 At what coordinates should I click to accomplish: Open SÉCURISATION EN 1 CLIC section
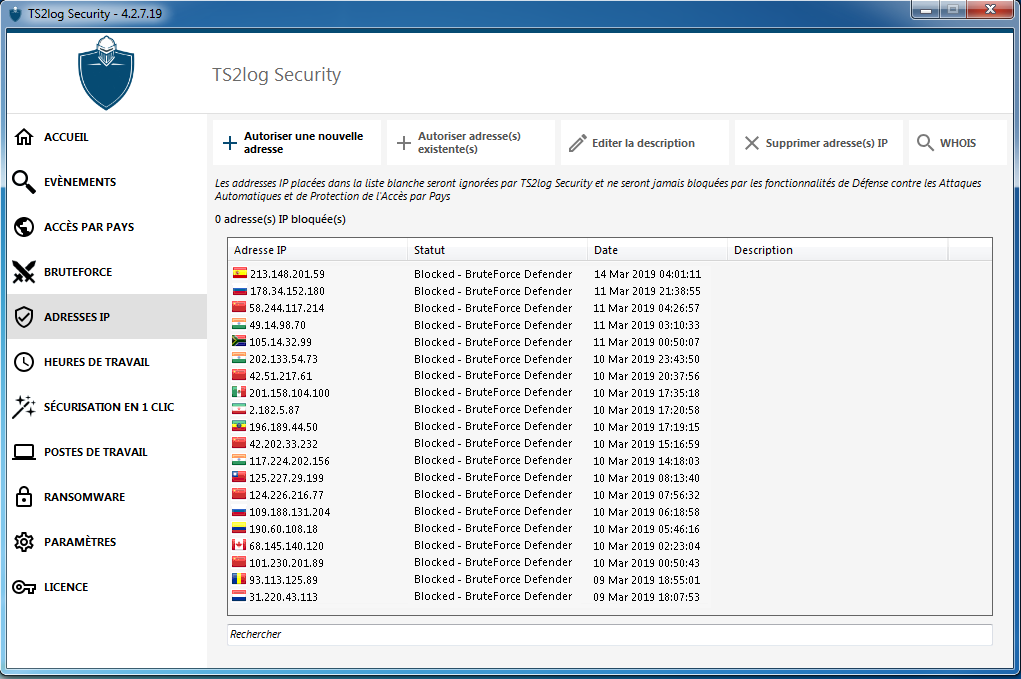tap(107, 407)
